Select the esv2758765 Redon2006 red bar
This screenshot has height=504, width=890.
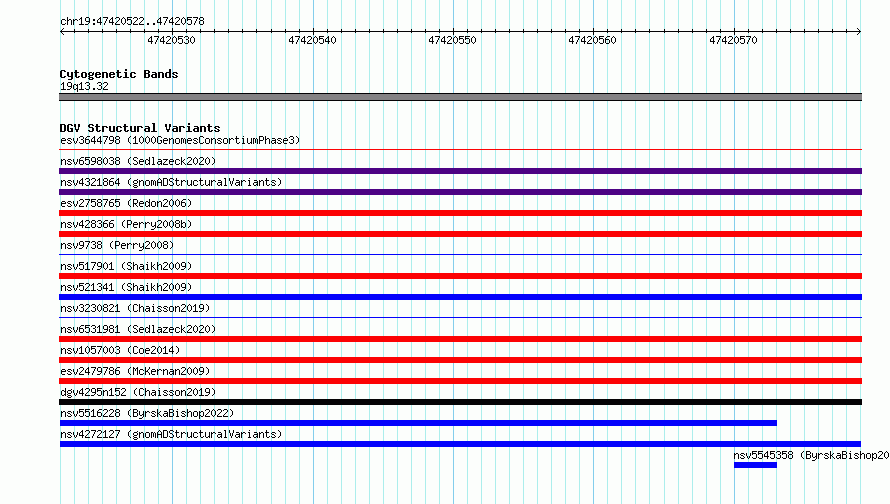pyautogui.click(x=460, y=213)
